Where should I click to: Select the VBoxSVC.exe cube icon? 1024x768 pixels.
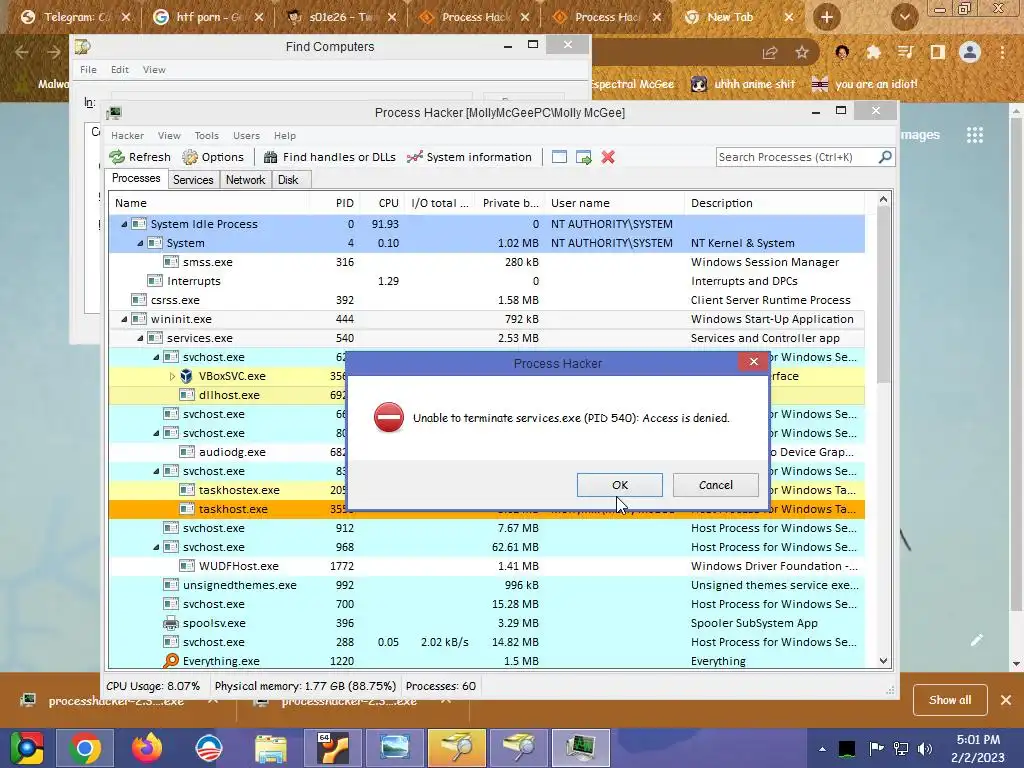click(x=186, y=376)
